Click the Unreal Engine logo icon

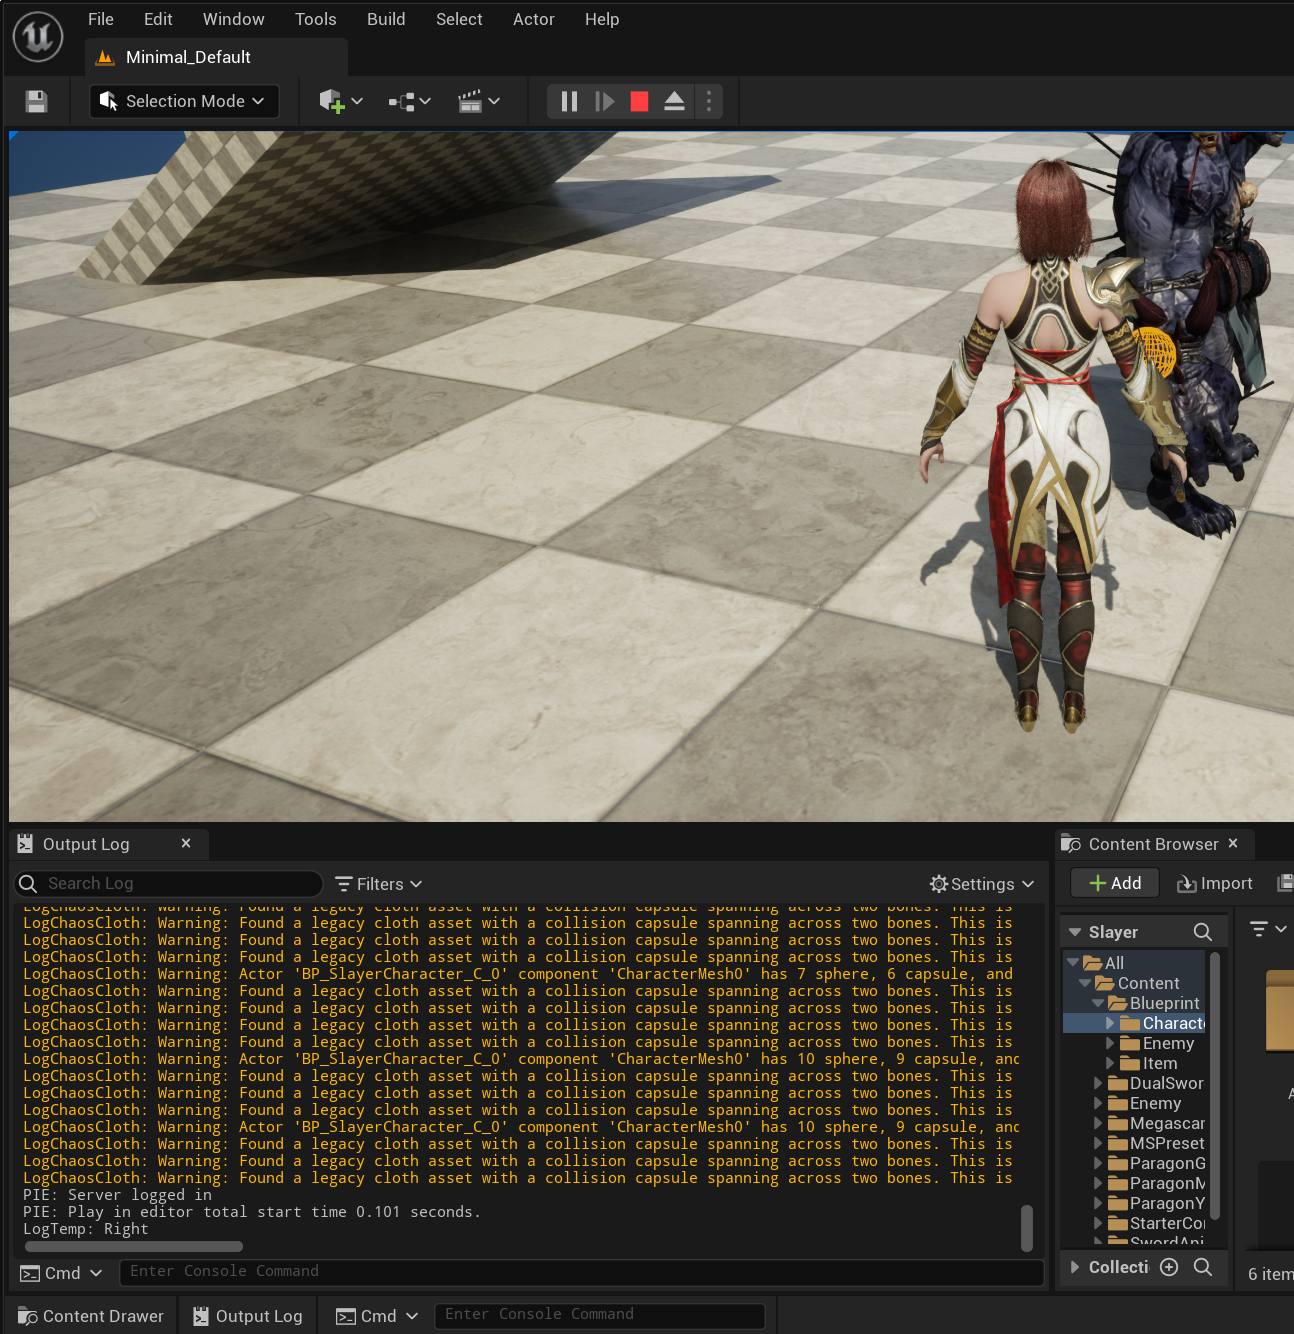pyautogui.click(x=38, y=37)
